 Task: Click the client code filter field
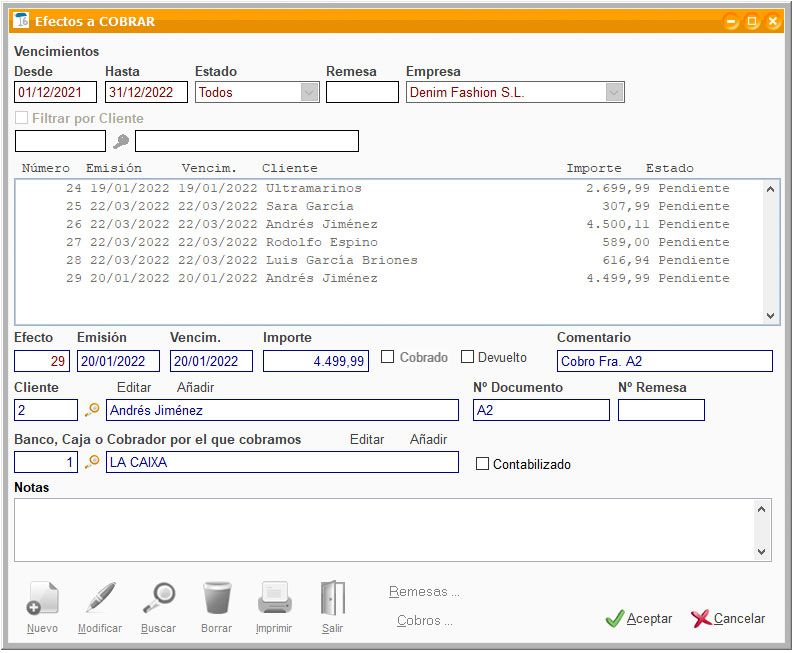click(x=61, y=141)
